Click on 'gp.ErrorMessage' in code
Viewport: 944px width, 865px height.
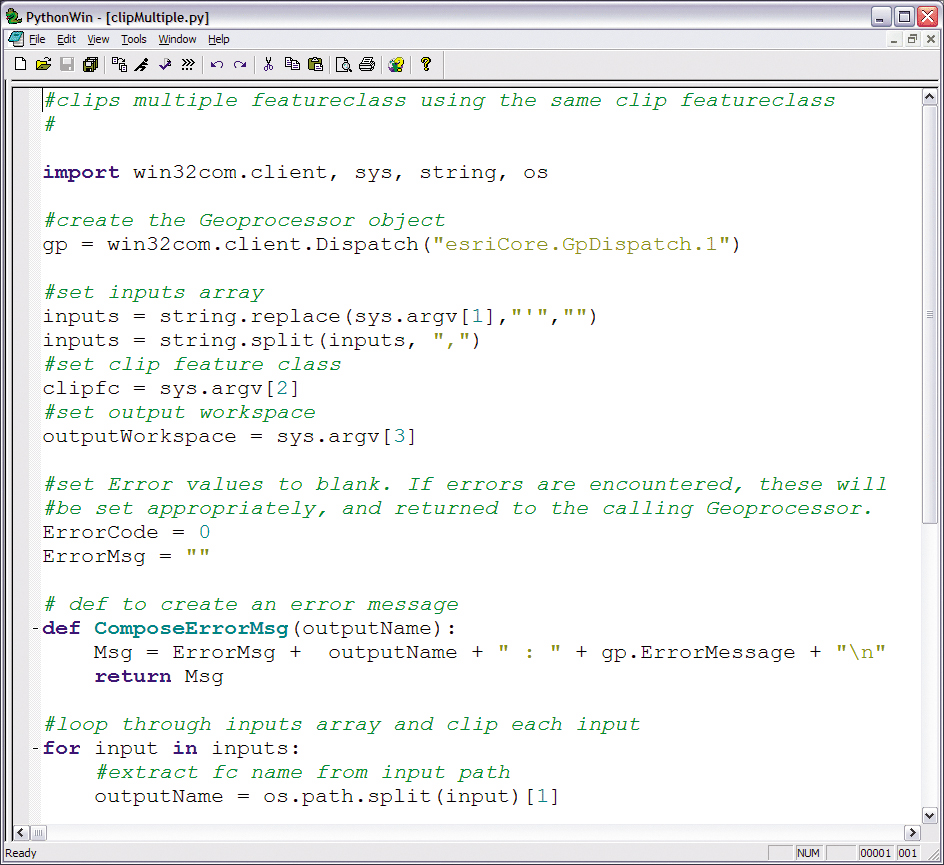click(x=698, y=653)
